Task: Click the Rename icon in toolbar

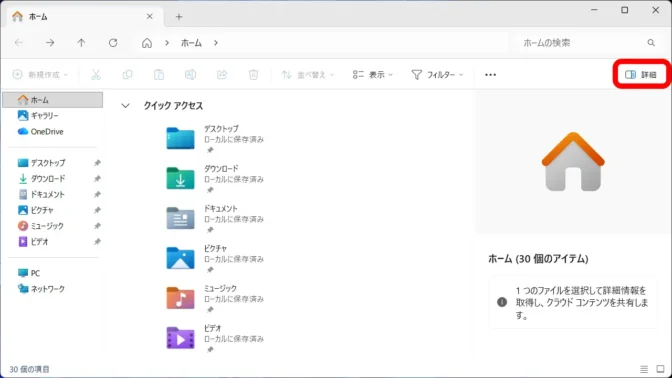Action: tap(190, 75)
